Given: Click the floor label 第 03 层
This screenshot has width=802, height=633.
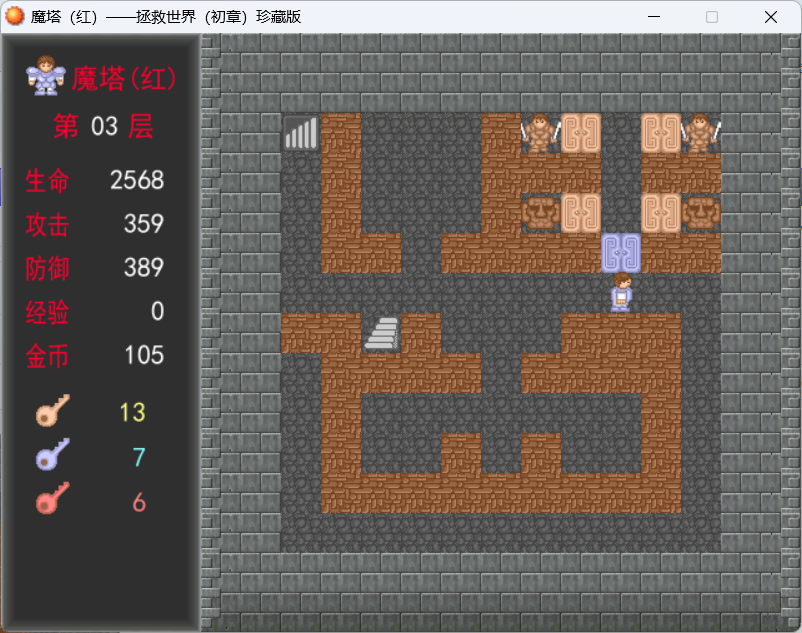Looking at the screenshot, I should (x=104, y=126).
